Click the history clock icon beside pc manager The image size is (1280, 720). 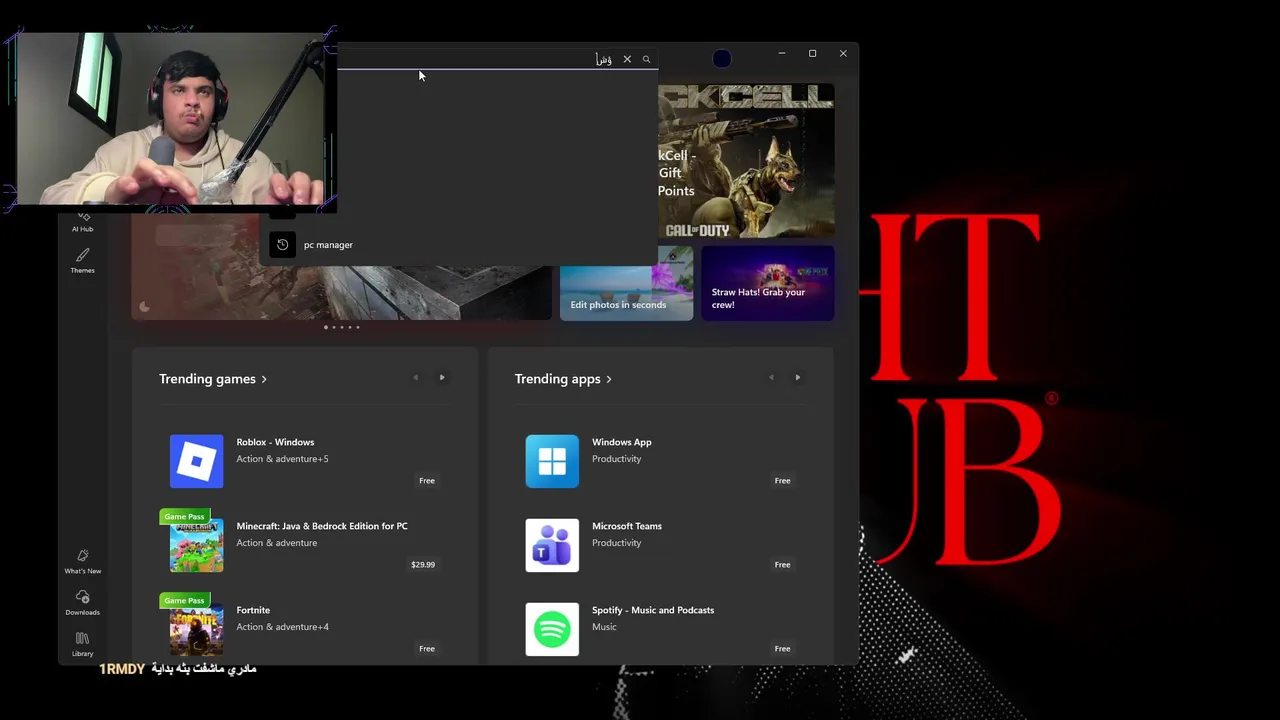(x=282, y=245)
